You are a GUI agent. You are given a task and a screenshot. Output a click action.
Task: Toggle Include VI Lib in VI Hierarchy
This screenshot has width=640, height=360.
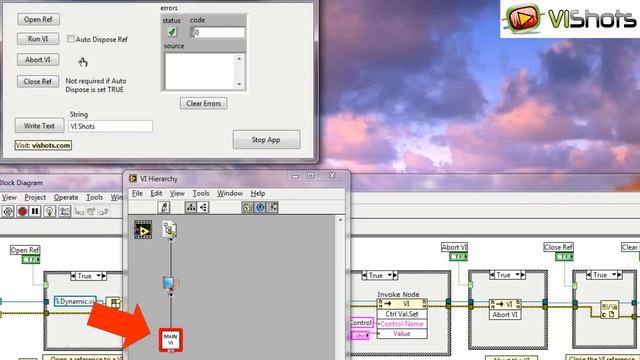pos(247,207)
